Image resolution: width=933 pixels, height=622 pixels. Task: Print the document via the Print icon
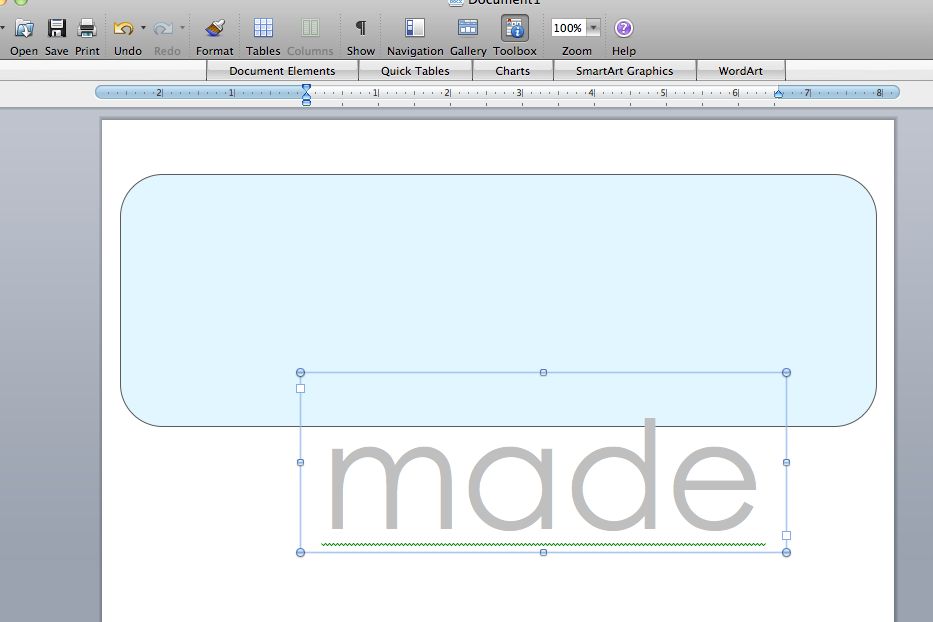tap(87, 28)
